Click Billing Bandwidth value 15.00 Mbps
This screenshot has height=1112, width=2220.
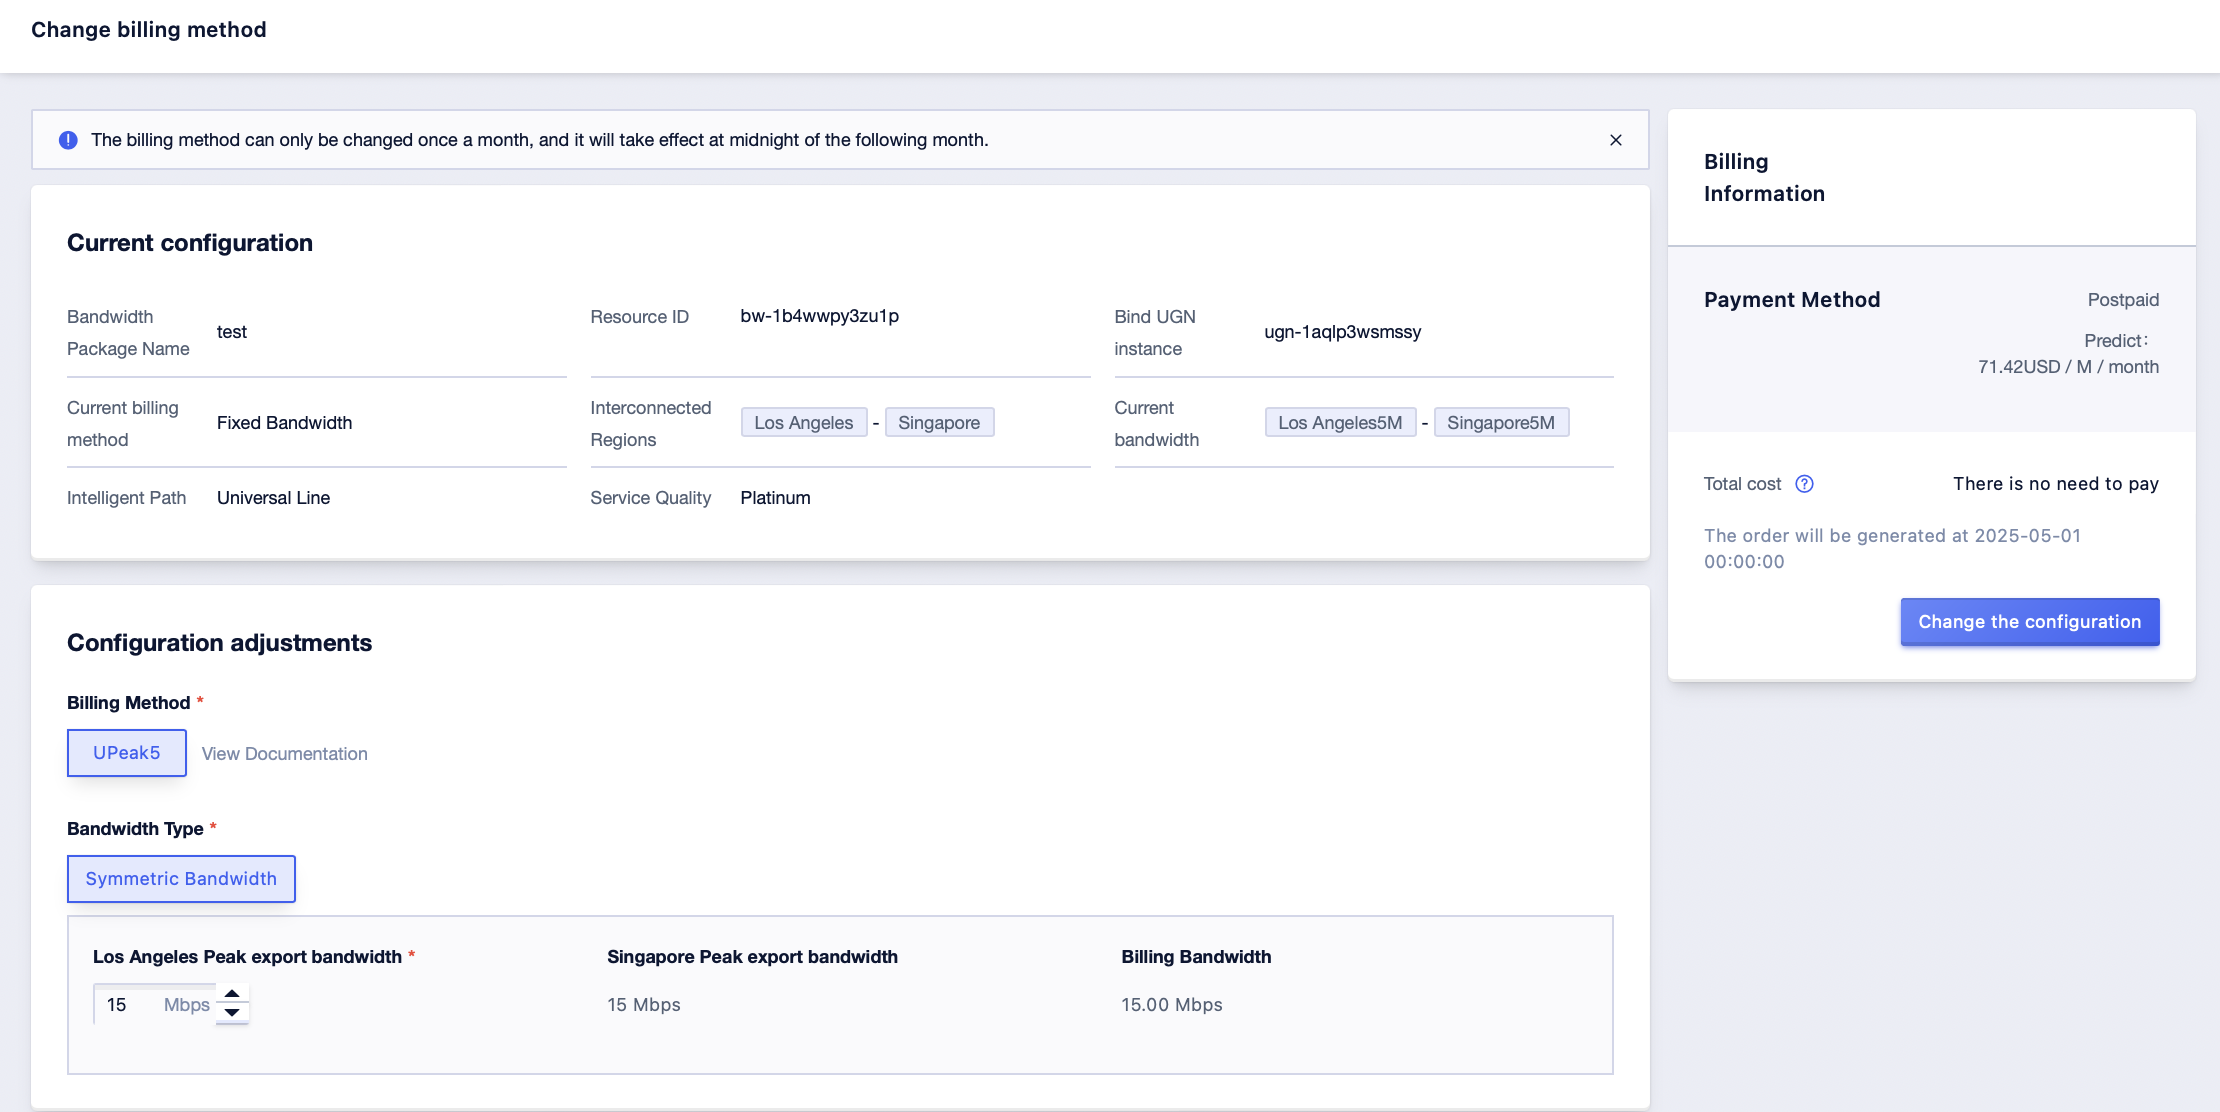(1172, 1005)
